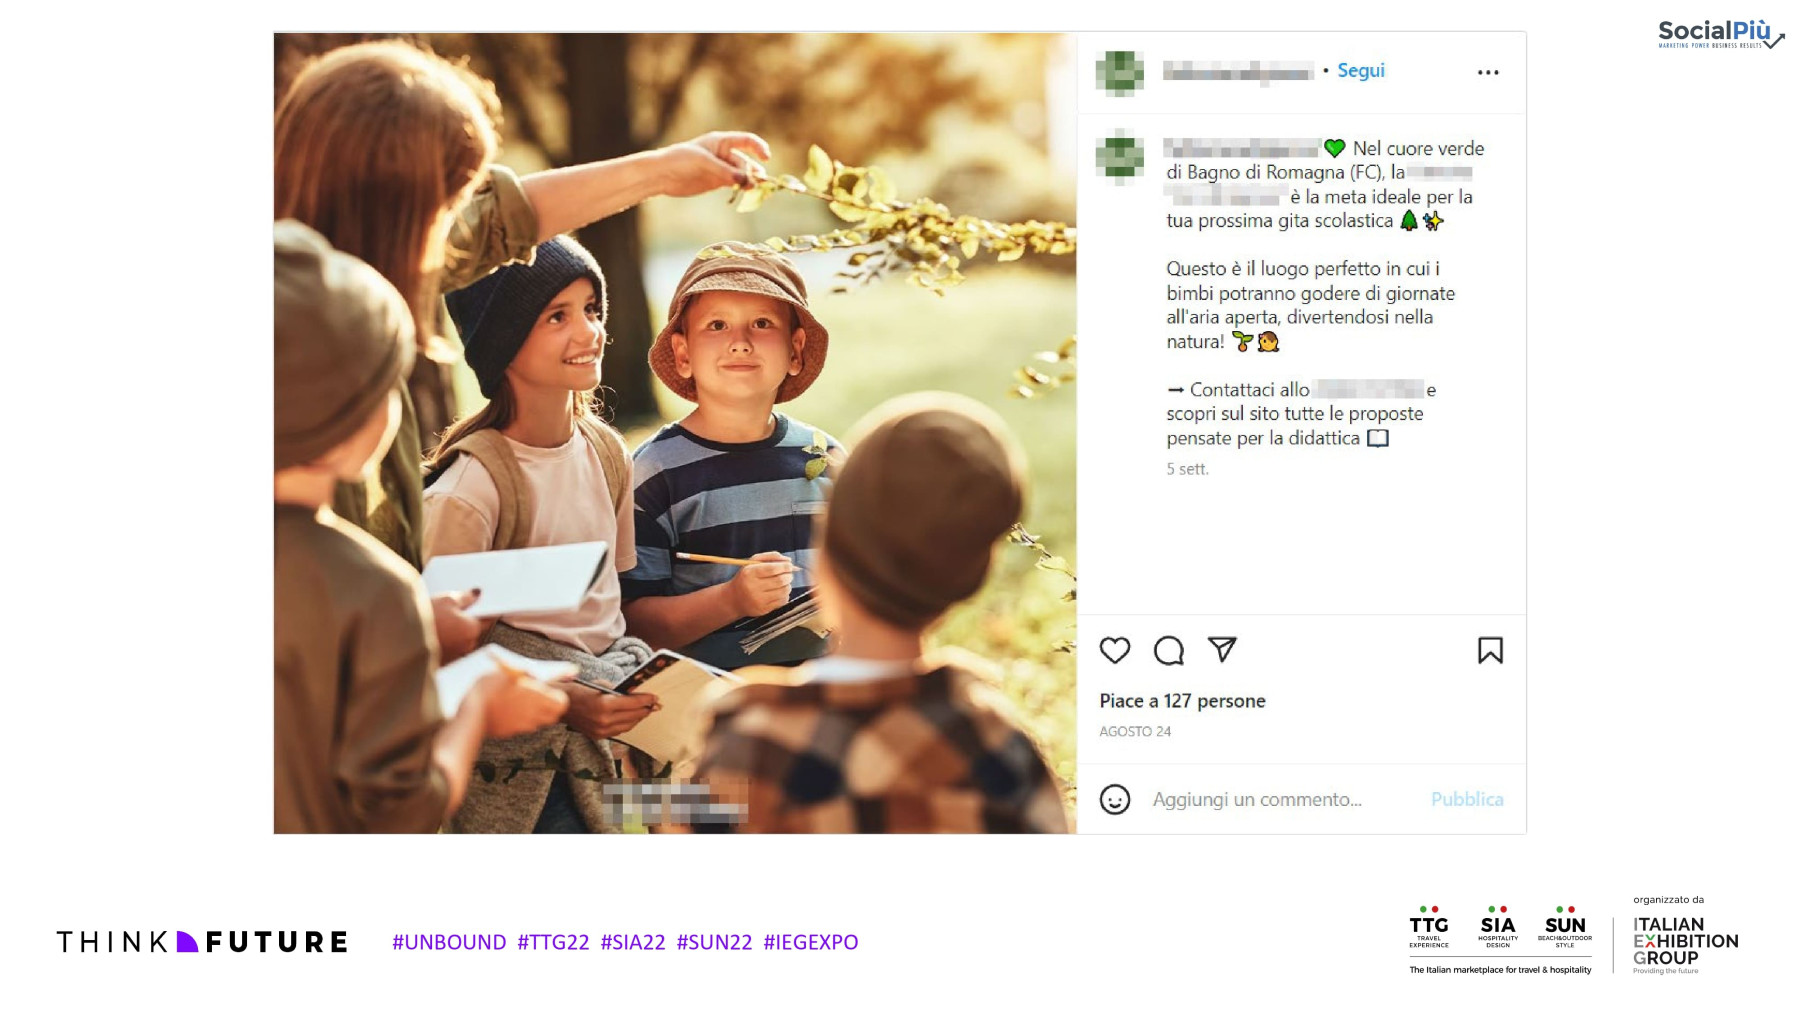Viewport: 1800px width, 1012px height.
Task: Follow the account via Segui
Action: click(x=1361, y=71)
